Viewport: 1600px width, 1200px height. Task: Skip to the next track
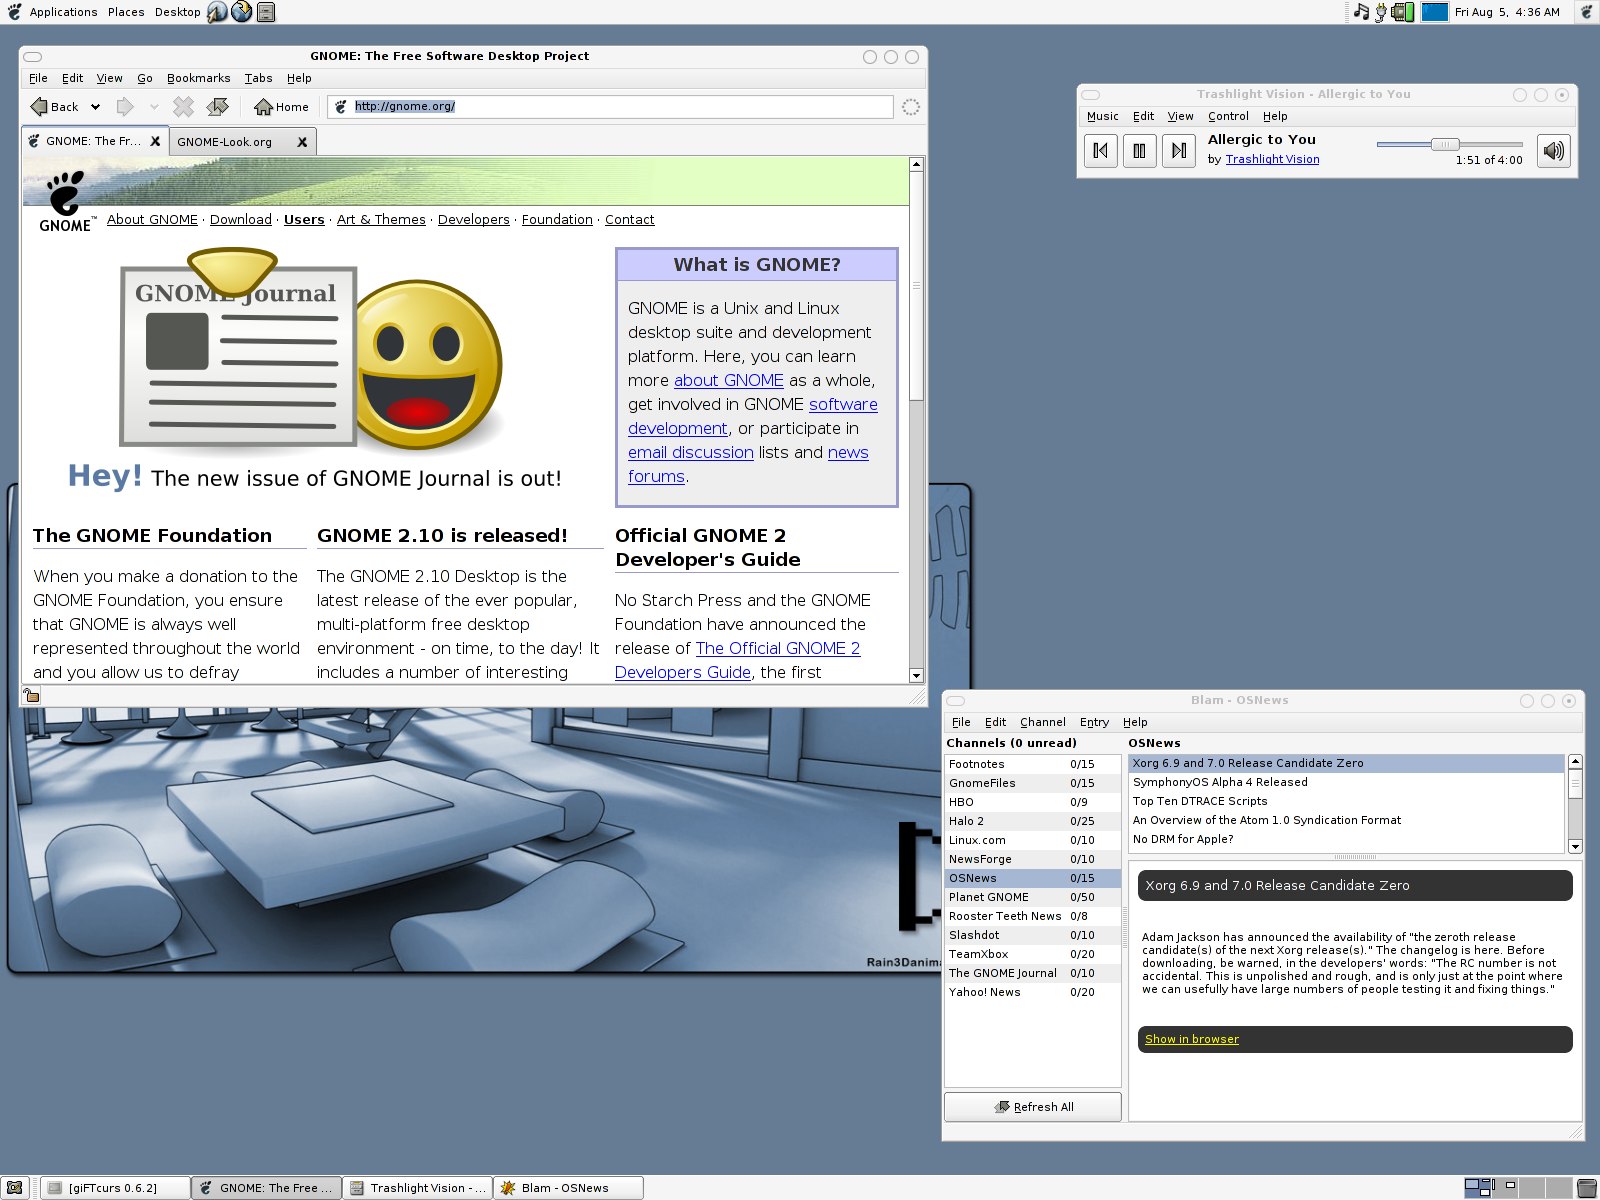pyautogui.click(x=1179, y=151)
